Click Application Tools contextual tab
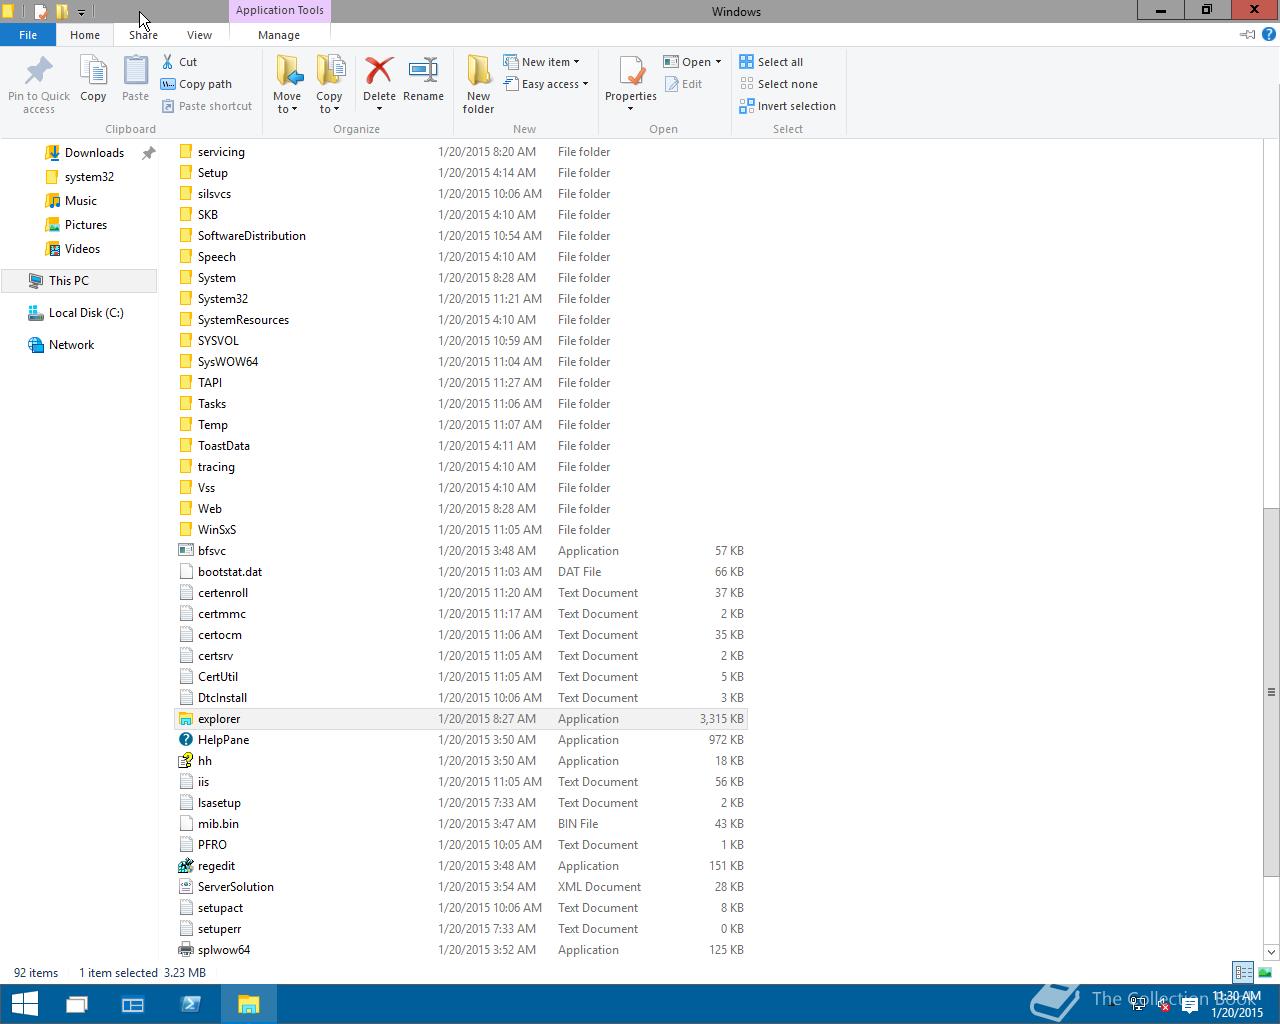The height and width of the screenshot is (1024, 1280). point(279,10)
